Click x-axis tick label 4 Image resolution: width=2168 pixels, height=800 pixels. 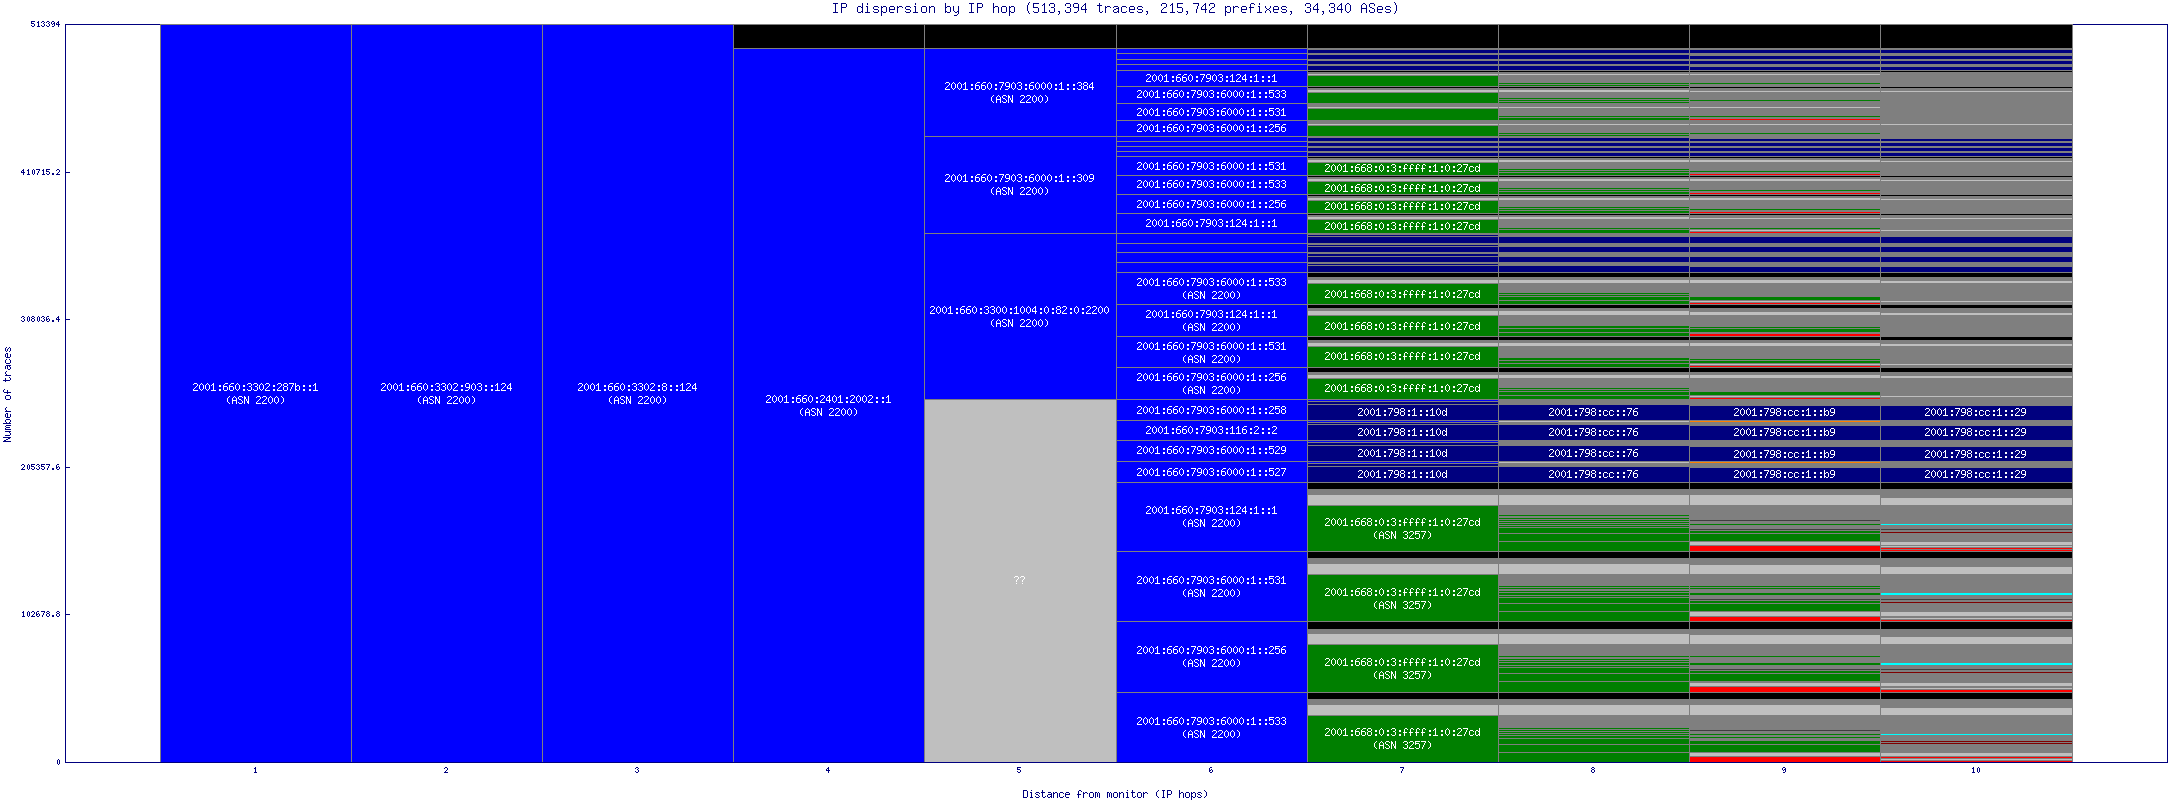(828, 770)
